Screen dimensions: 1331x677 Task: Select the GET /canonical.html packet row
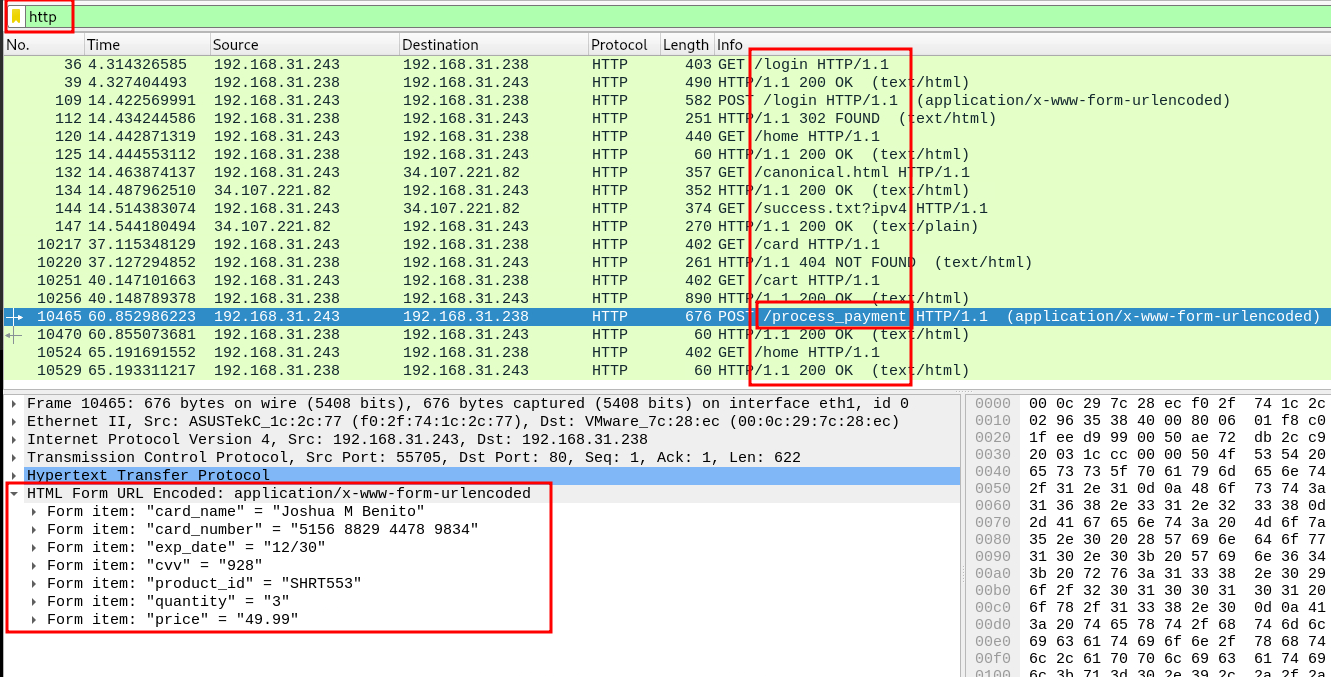[400, 173]
